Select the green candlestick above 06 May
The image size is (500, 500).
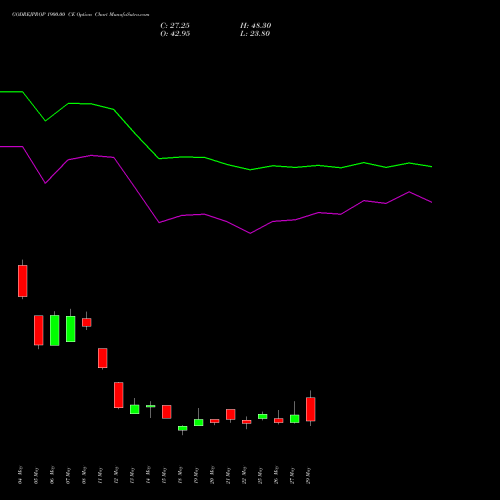point(55,330)
